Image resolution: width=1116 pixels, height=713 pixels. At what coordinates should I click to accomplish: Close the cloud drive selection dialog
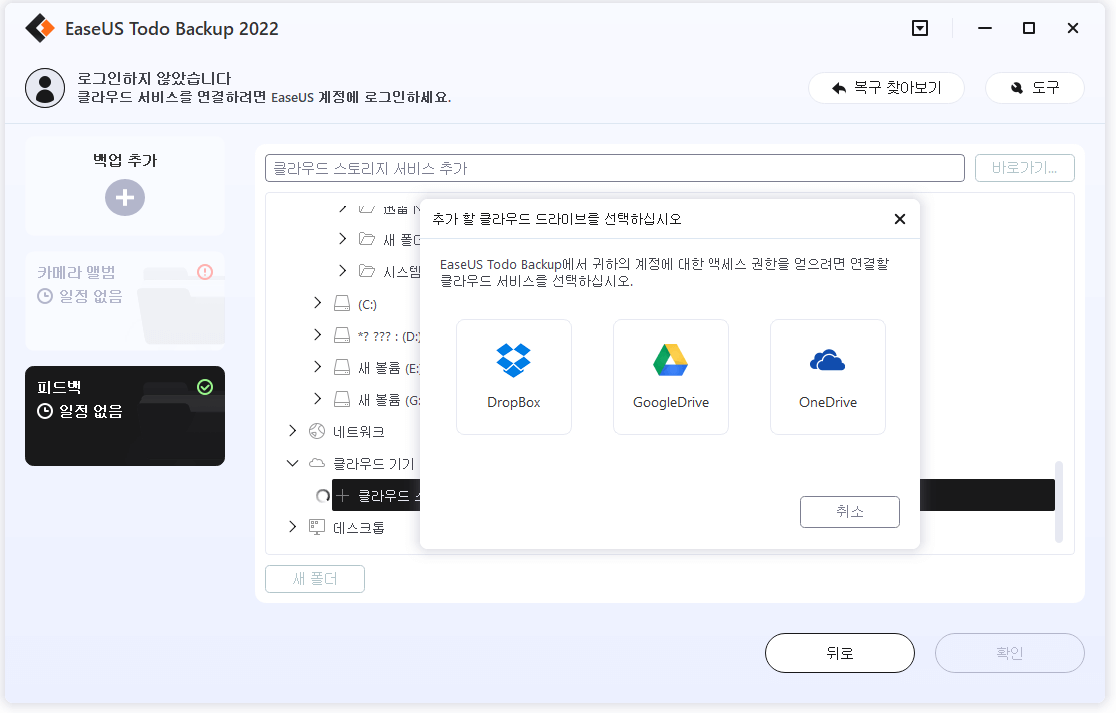[899, 219]
